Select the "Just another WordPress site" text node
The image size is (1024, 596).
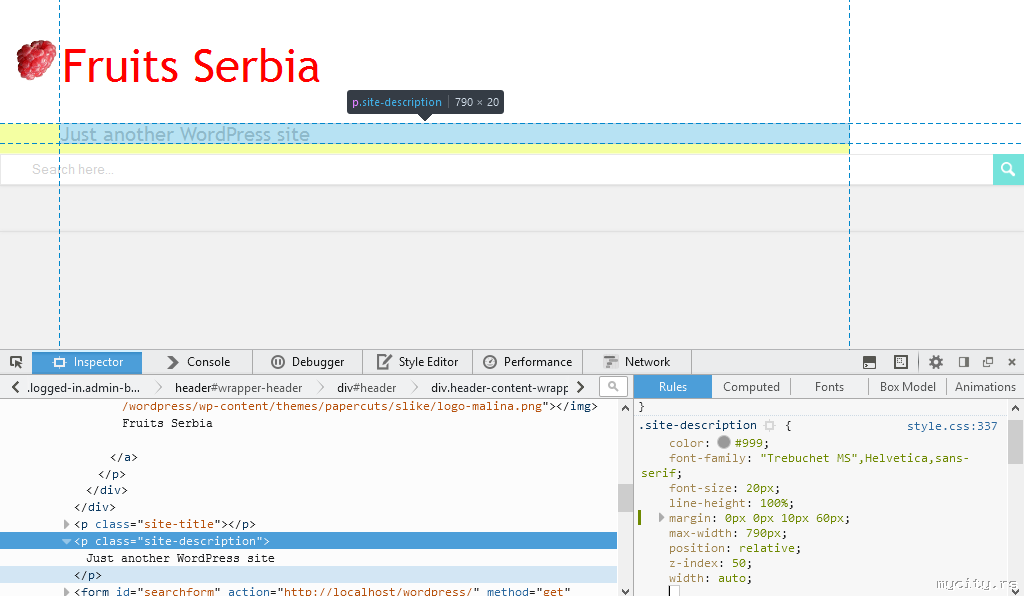coord(180,558)
